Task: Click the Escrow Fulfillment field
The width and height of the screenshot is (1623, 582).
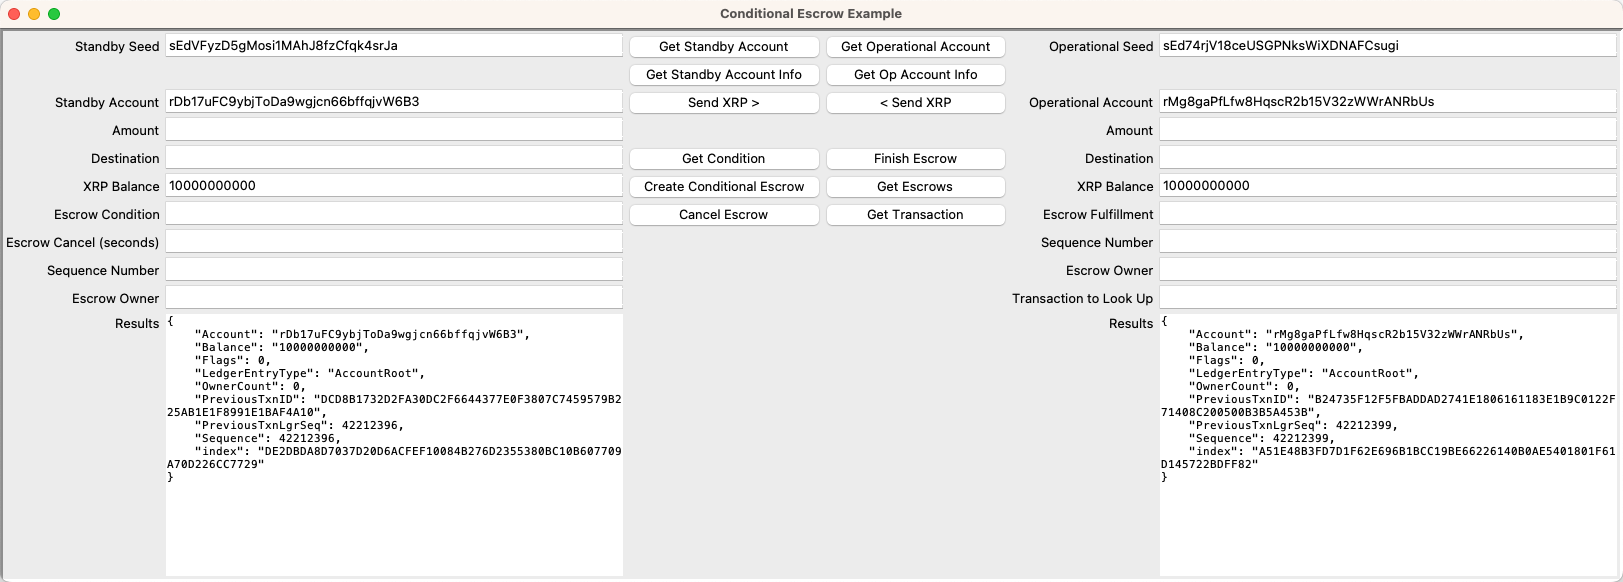Action: tap(1388, 213)
